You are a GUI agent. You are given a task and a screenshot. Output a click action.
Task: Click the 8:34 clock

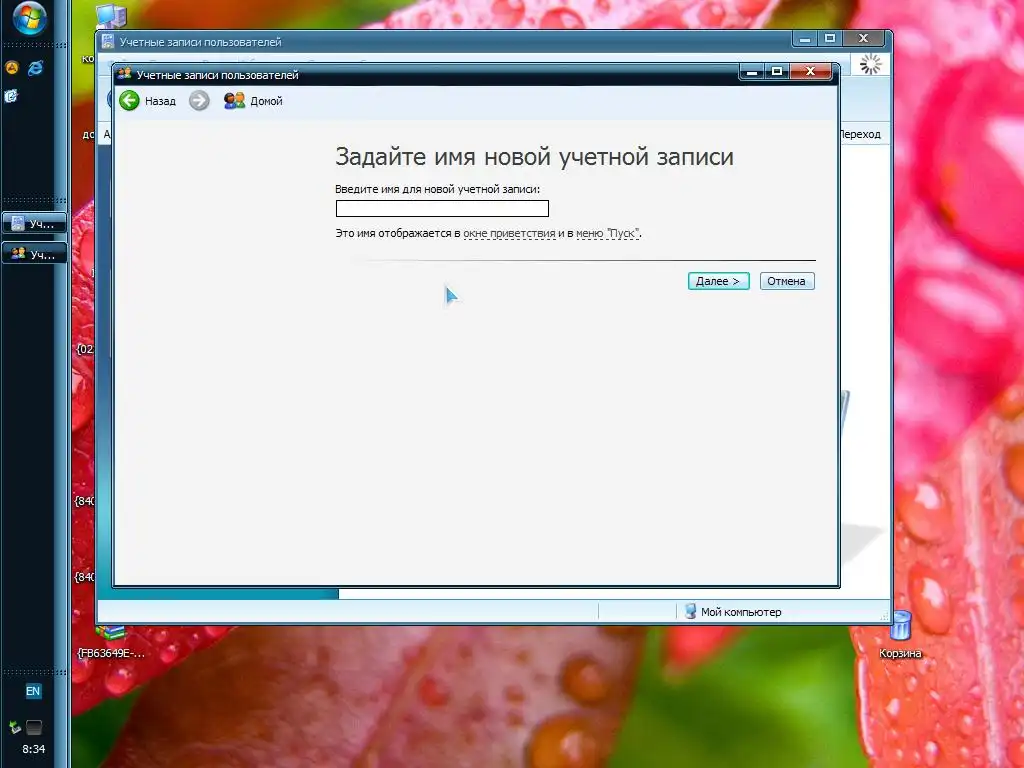(x=34, y=749)
